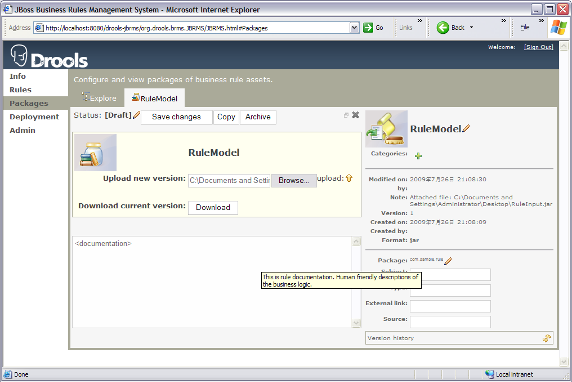Click the Source input field
This screenshot has height=382, width=572.
click(450, 322)
